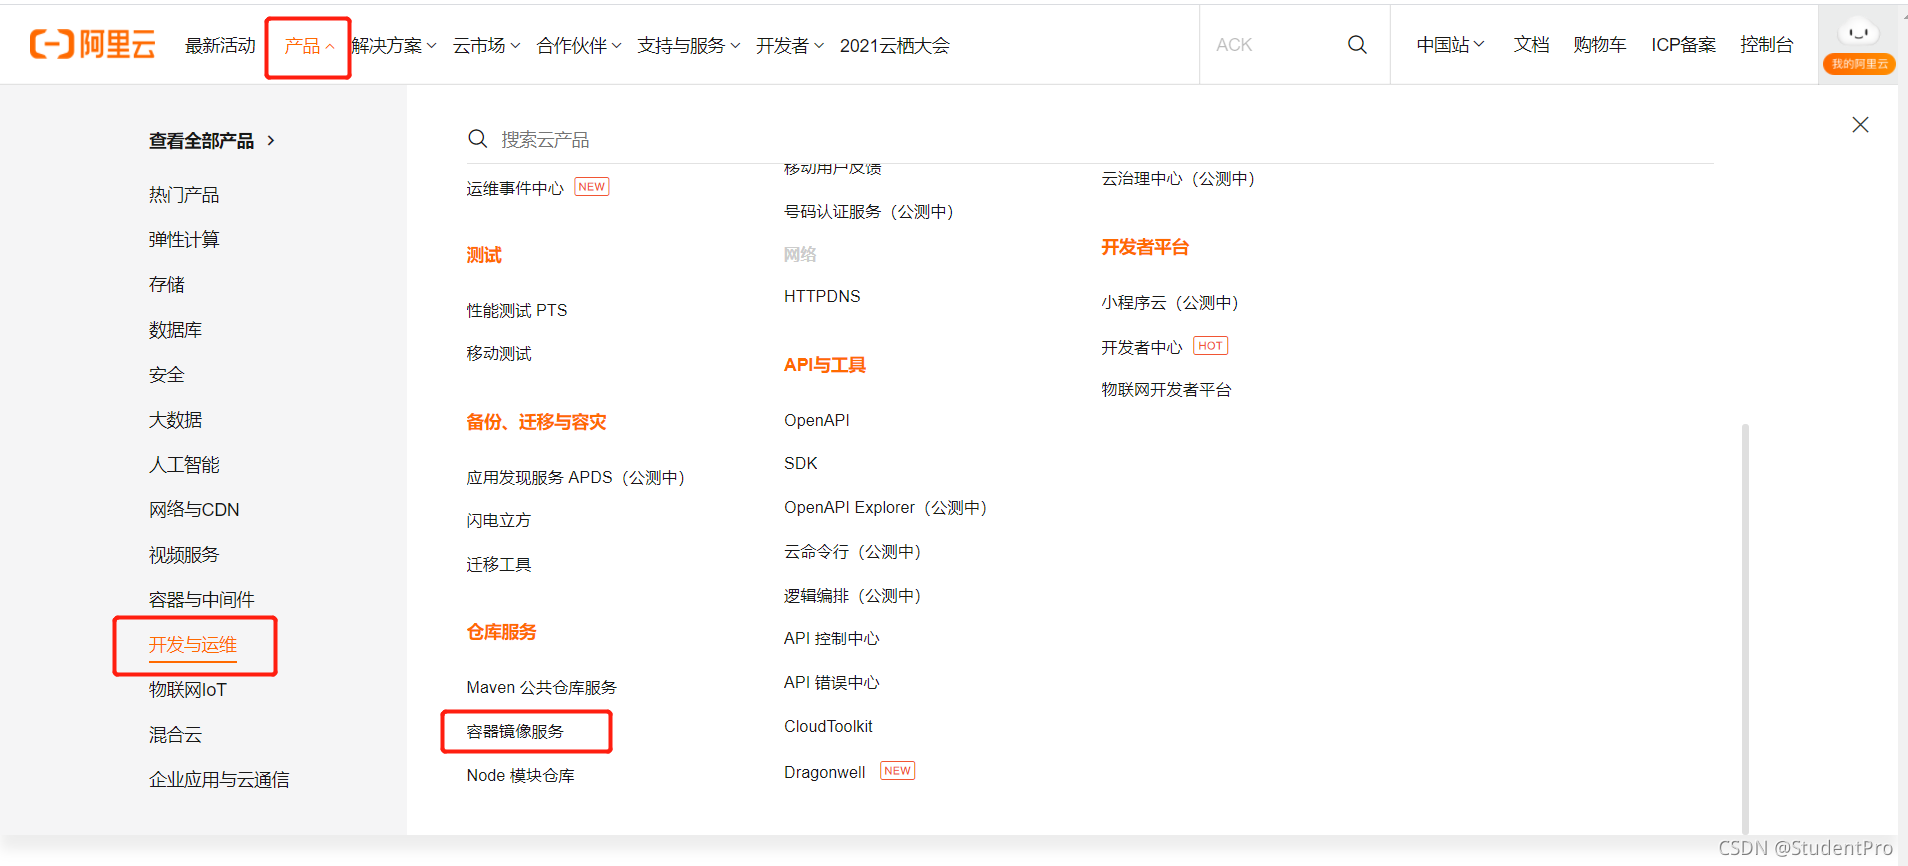Viewport: 1908px width, 866px height.
Task: Click the chevron next to 查看全部产品
Action: (x=271, y=141)
